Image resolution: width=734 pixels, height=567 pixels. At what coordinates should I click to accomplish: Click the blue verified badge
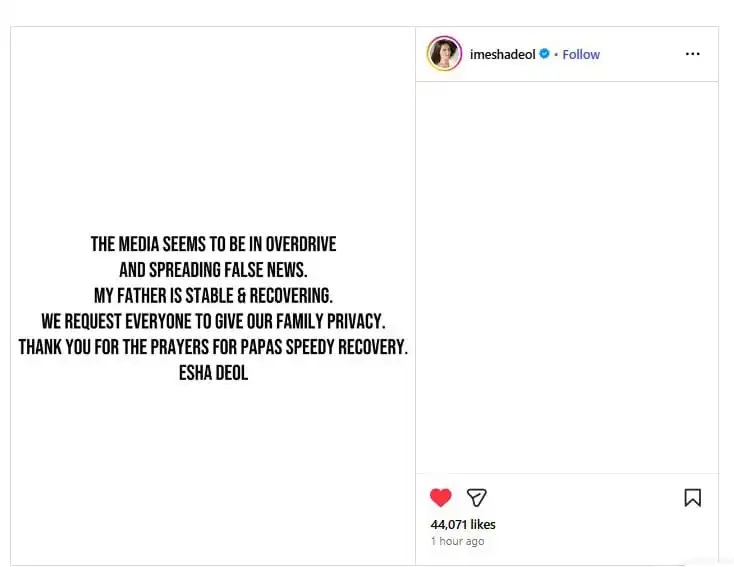point(545,54)
